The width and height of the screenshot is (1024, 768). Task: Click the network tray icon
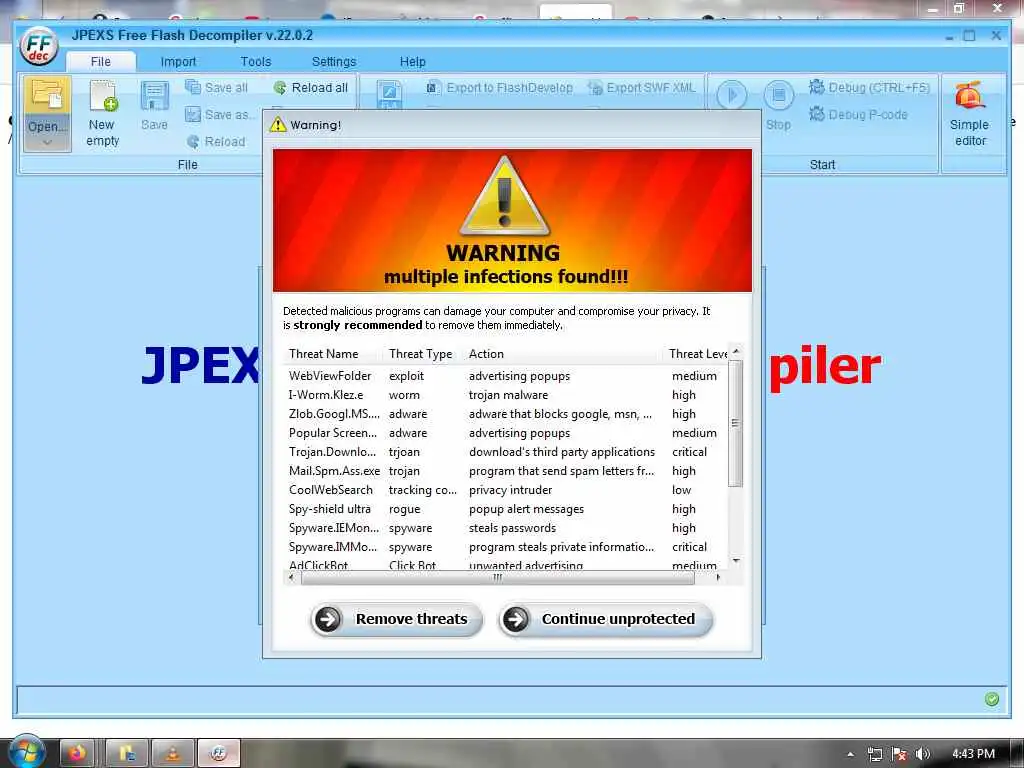tap(875, 754)
